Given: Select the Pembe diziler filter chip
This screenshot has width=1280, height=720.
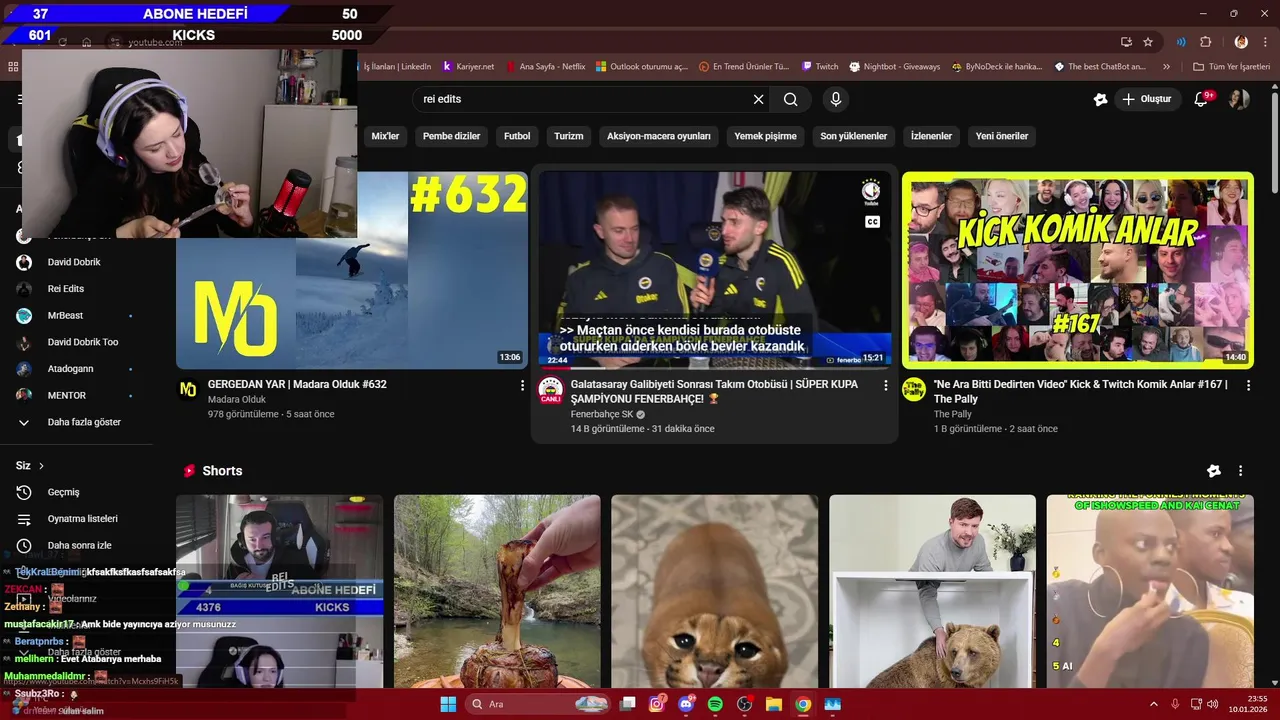Looking at the screenshot, I should click(451, 136).
